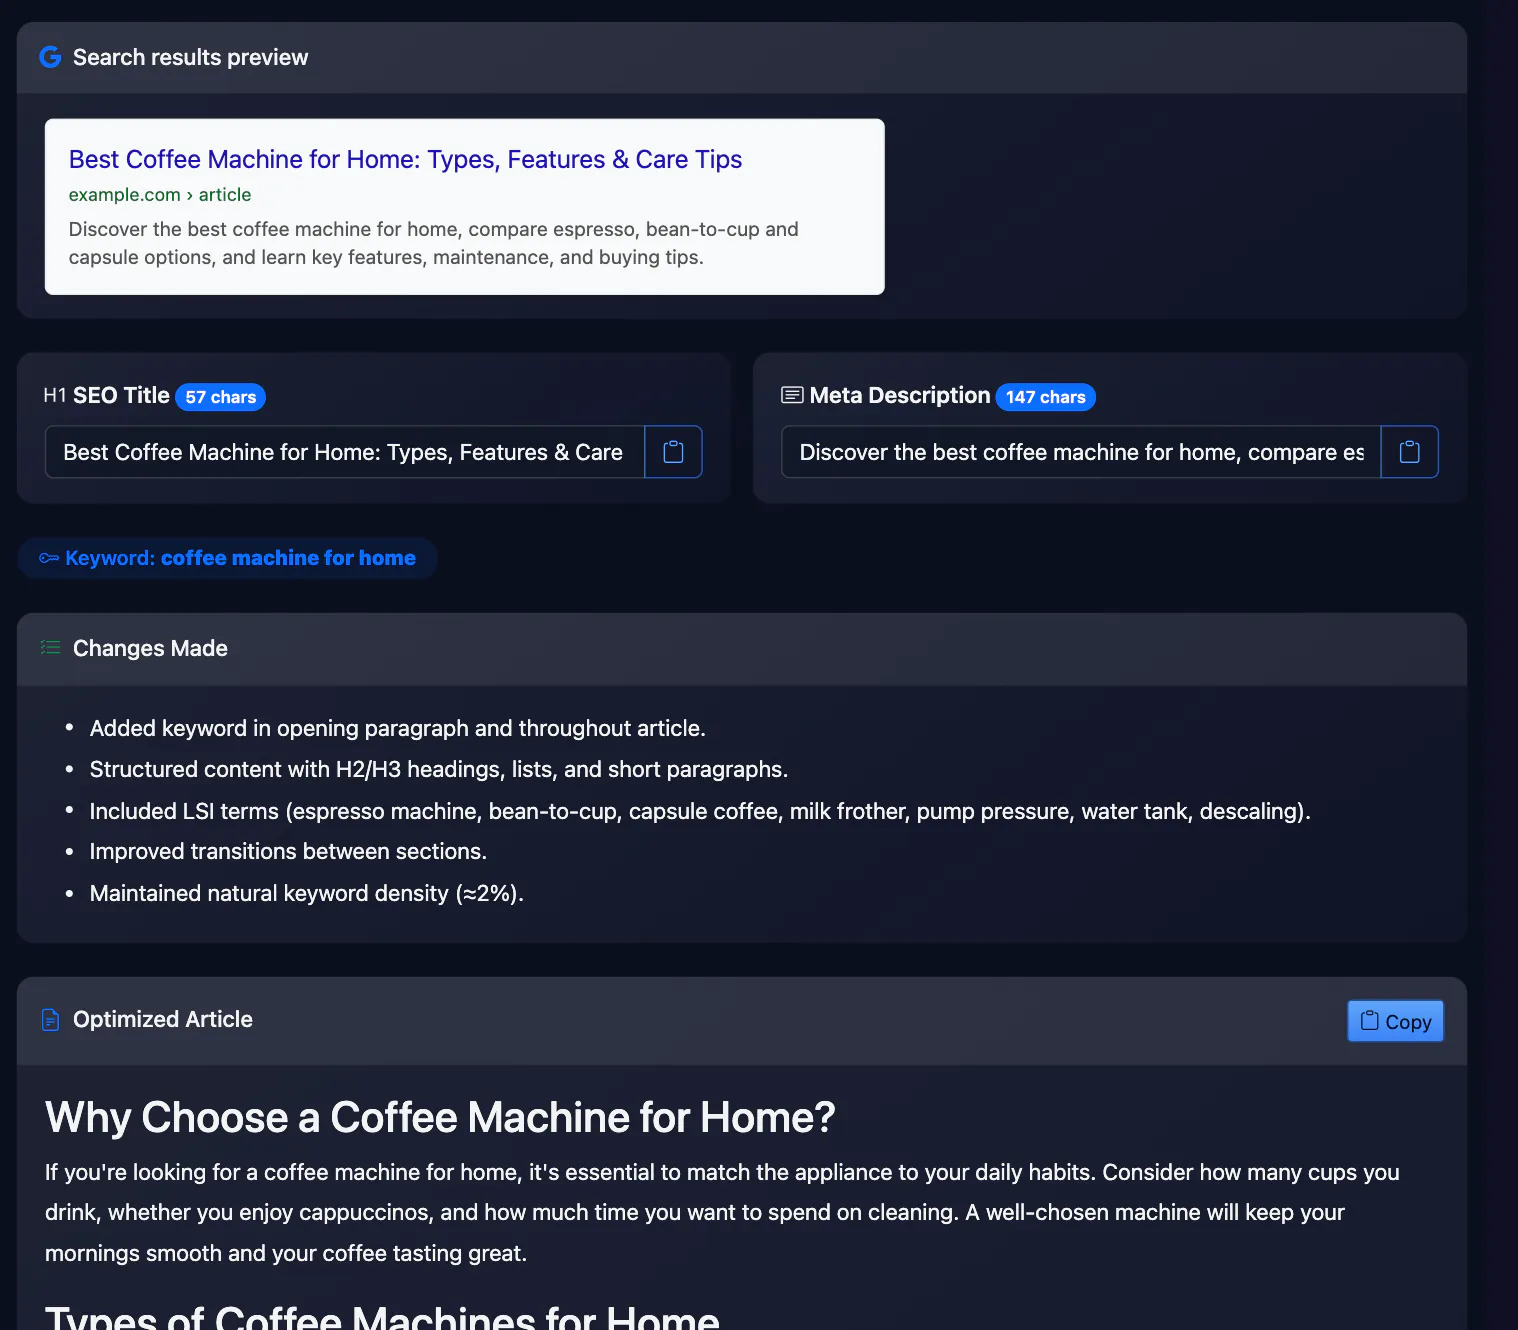Copy meta description using clipboard icon

pos(1409,452)
